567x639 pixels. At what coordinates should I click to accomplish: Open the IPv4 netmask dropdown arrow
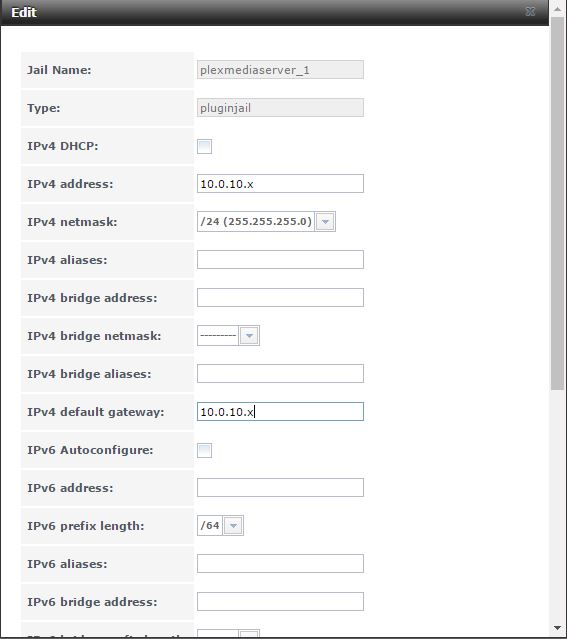pyautogui.click(x=325, y=222)
